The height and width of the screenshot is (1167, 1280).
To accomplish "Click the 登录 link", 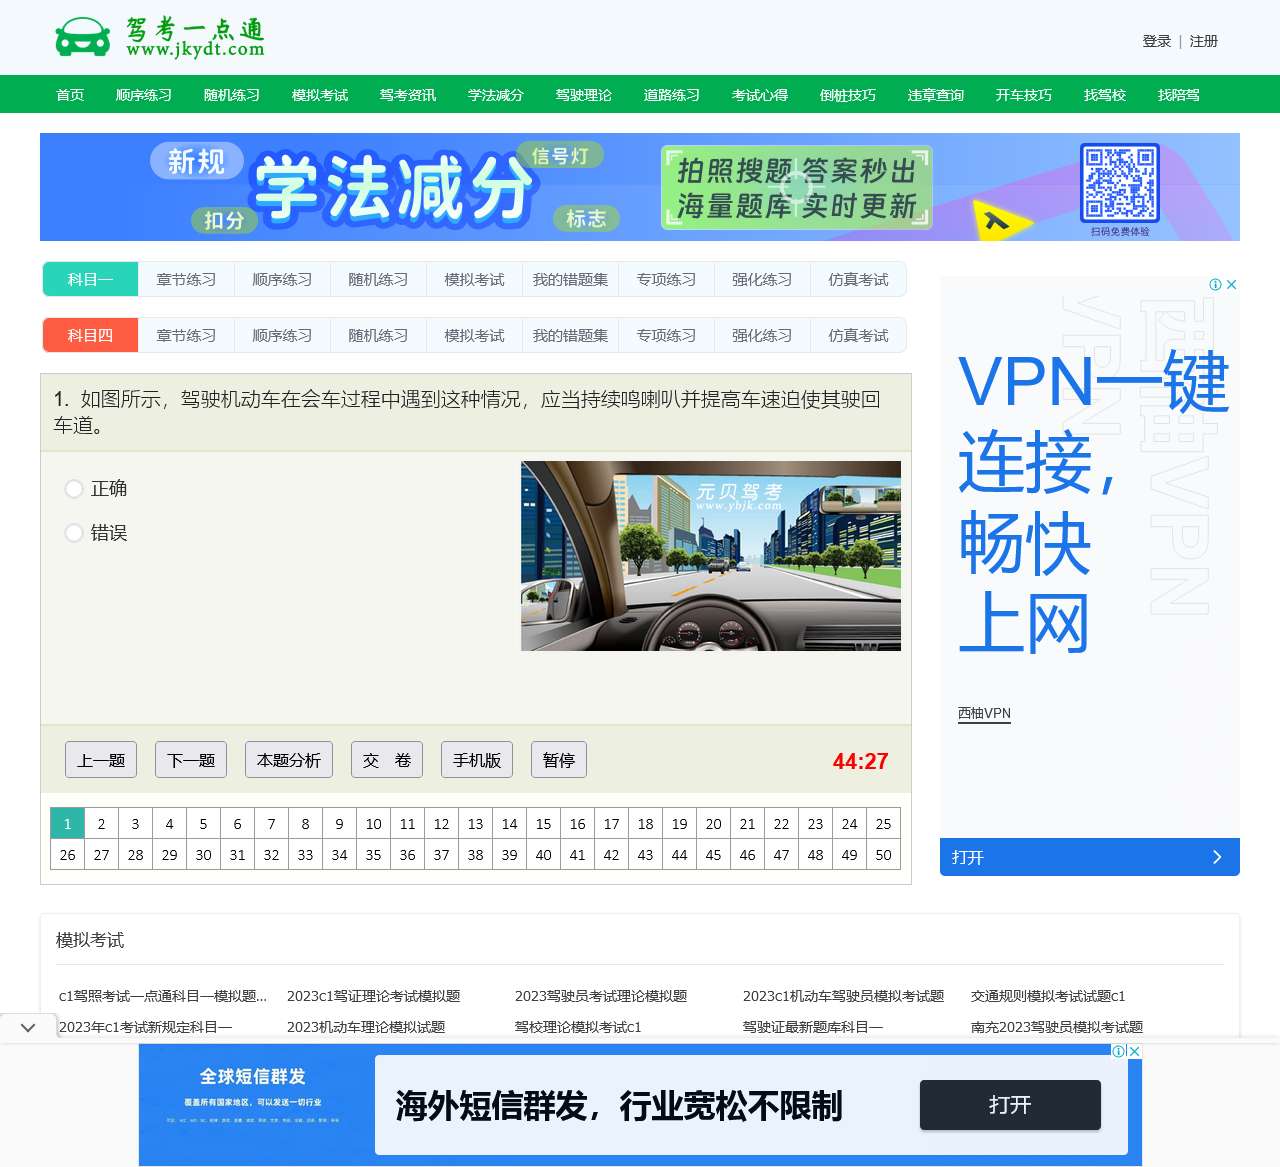I will point(1156,41).
